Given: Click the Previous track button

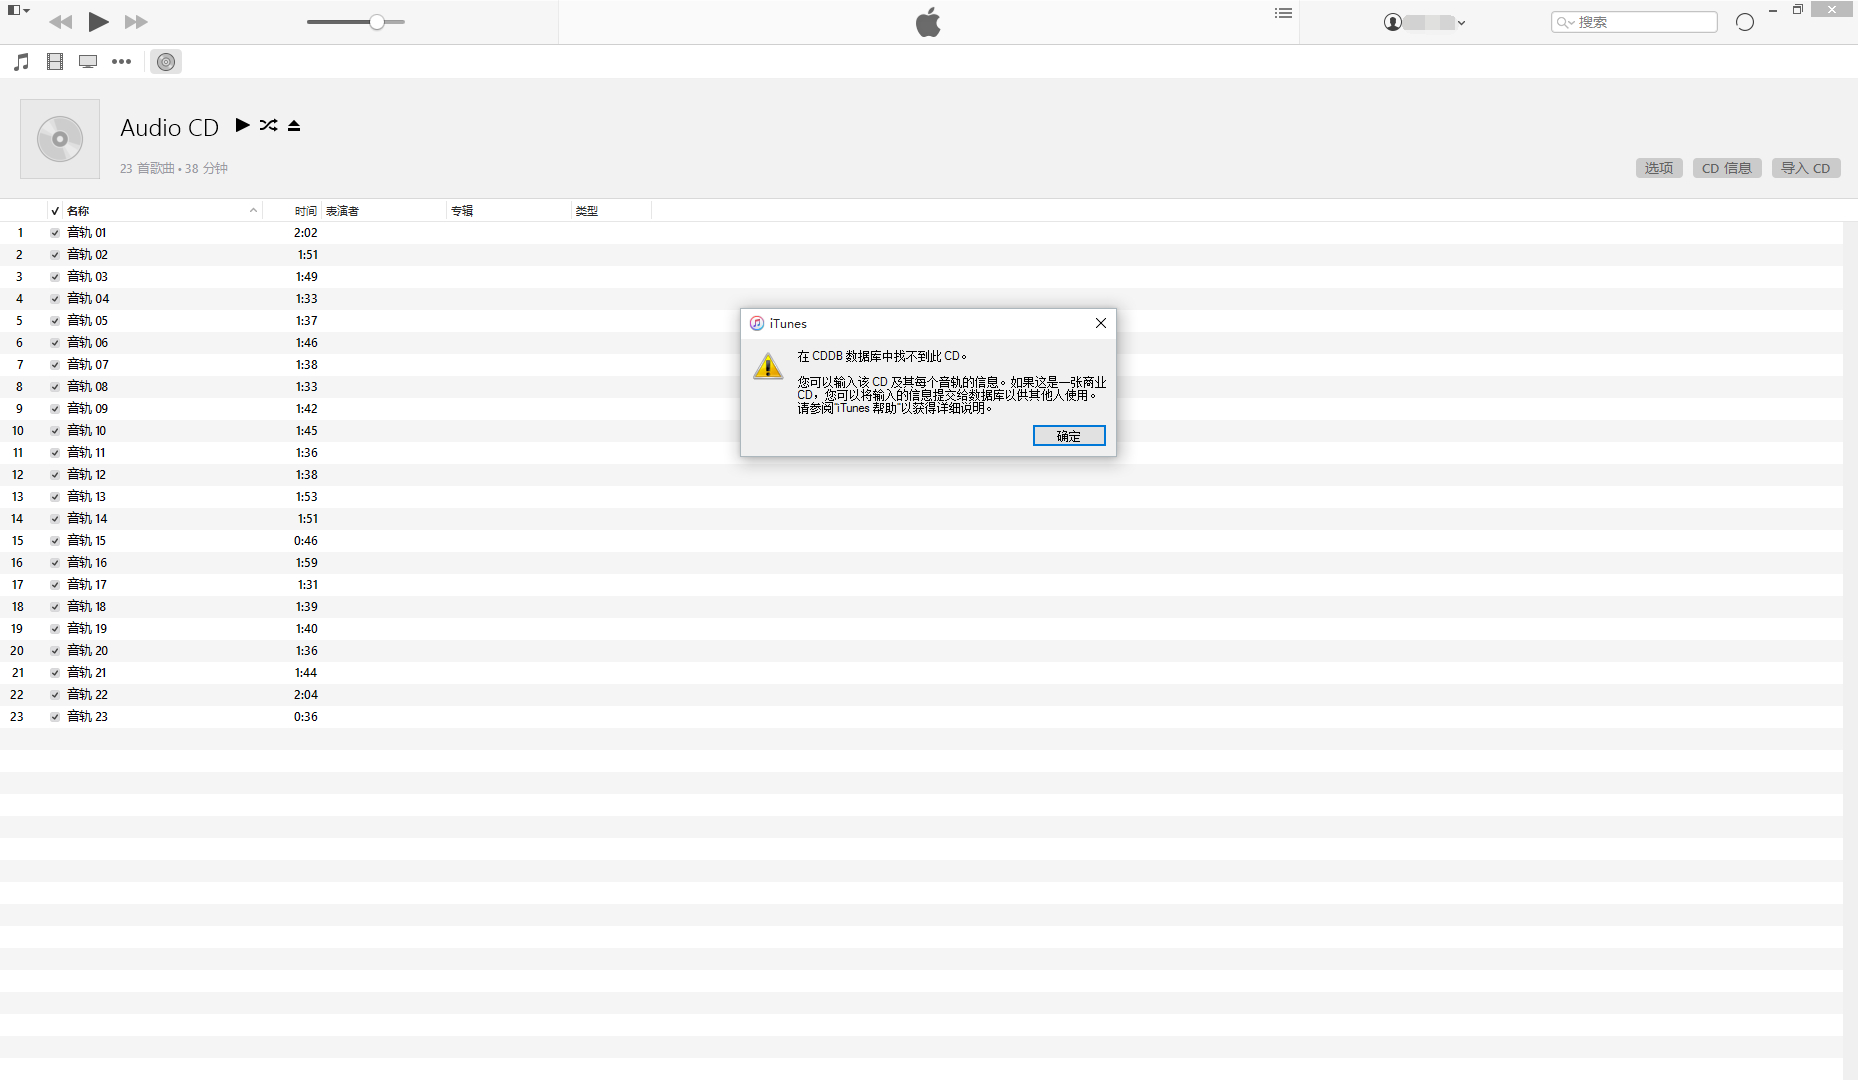Looking at the screenshot, I should 60,22.
